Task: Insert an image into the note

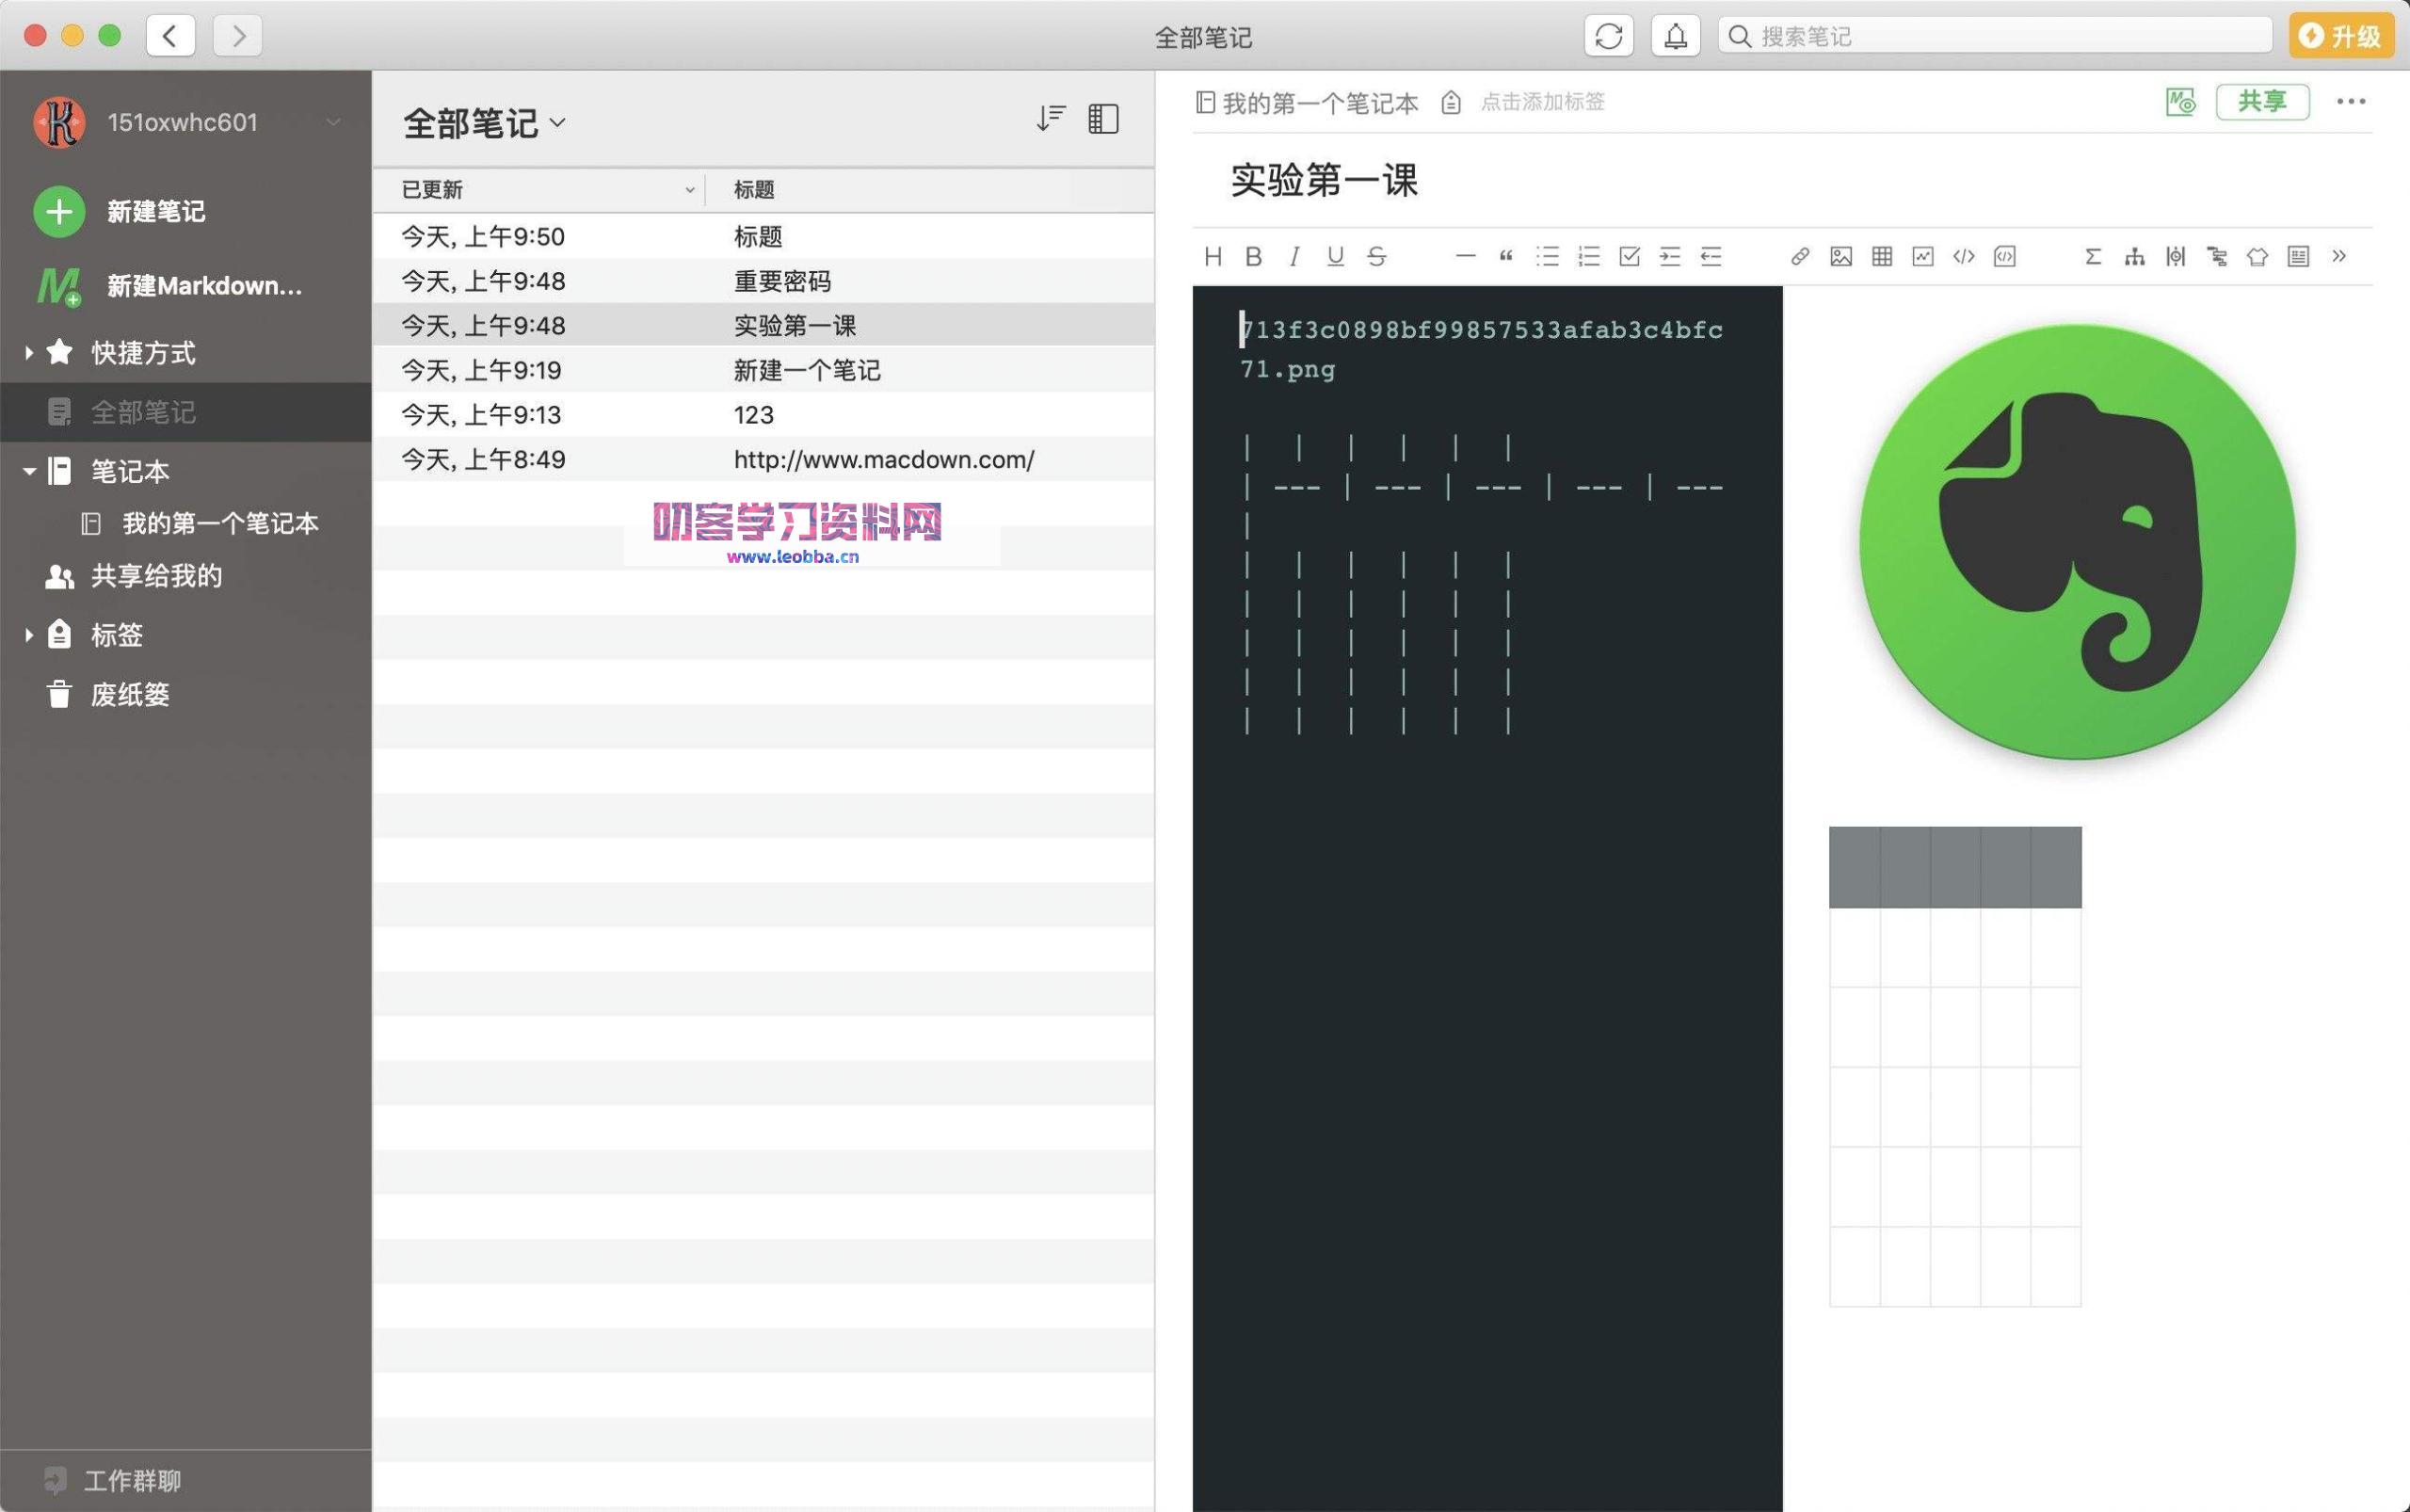Action: click(1840, 257)
